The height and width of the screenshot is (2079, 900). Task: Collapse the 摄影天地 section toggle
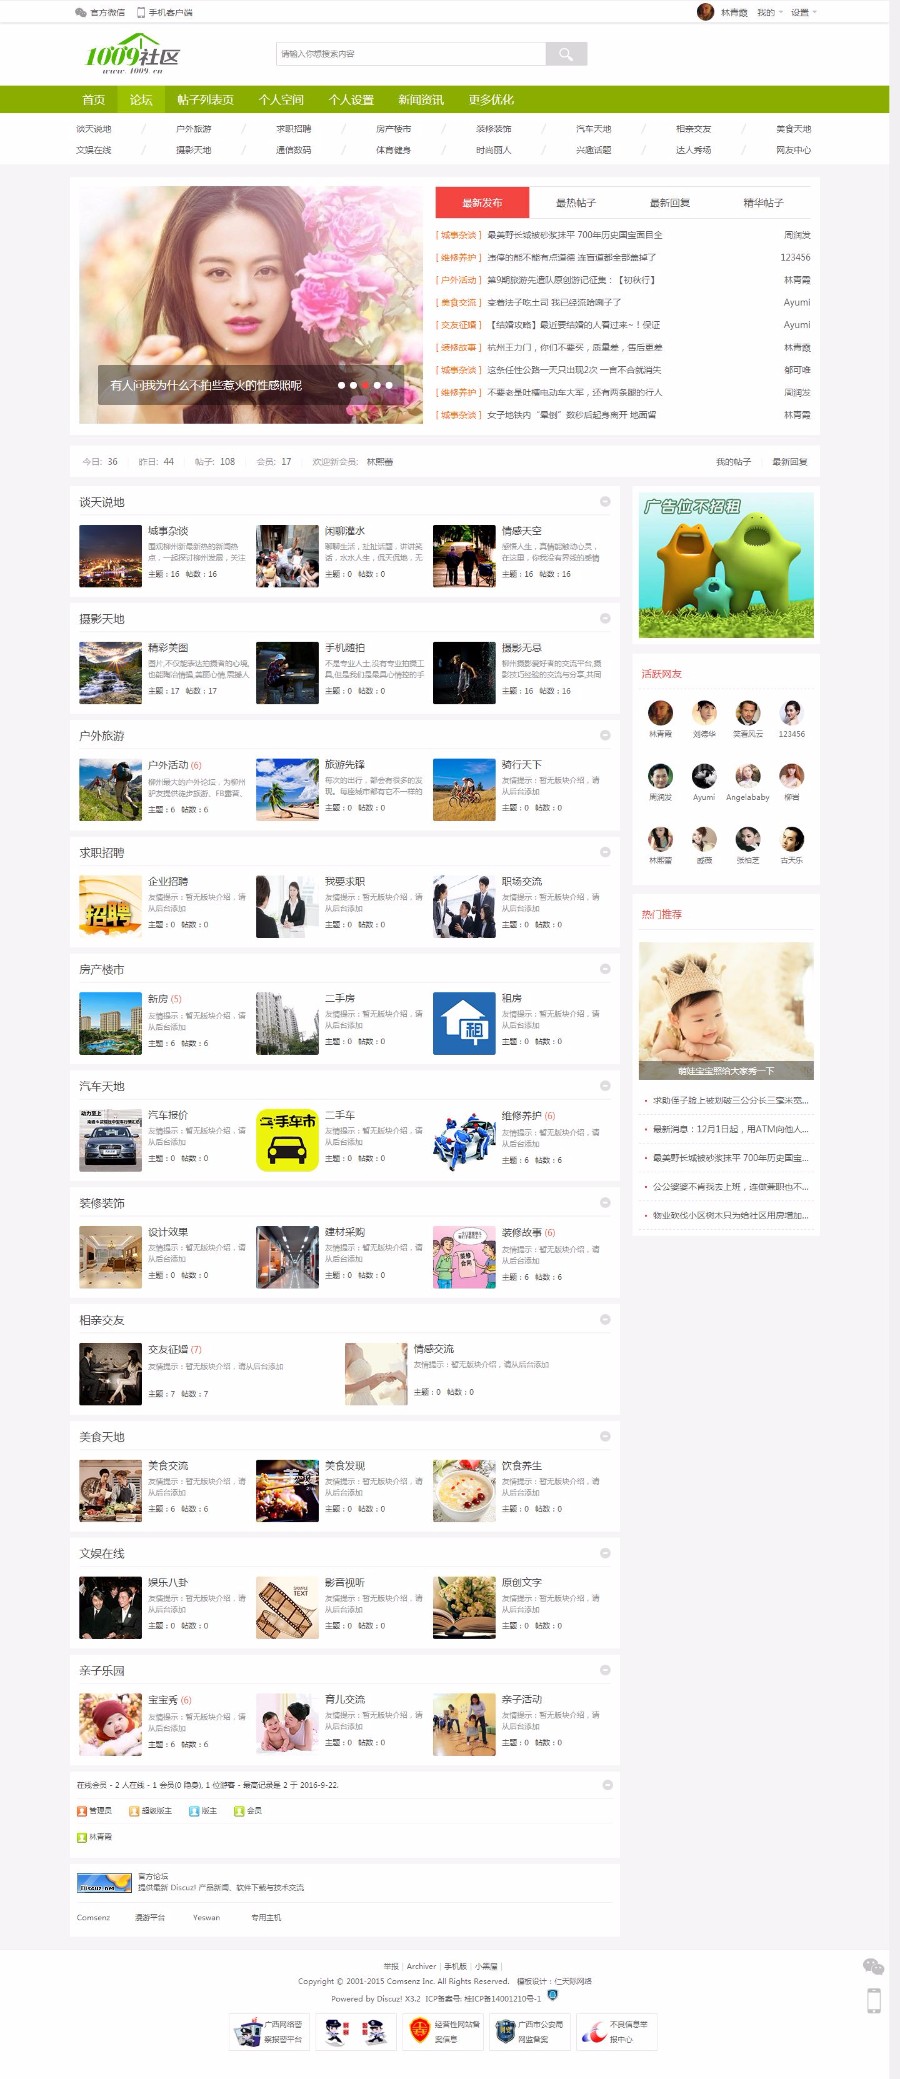[x=605, y=618]
